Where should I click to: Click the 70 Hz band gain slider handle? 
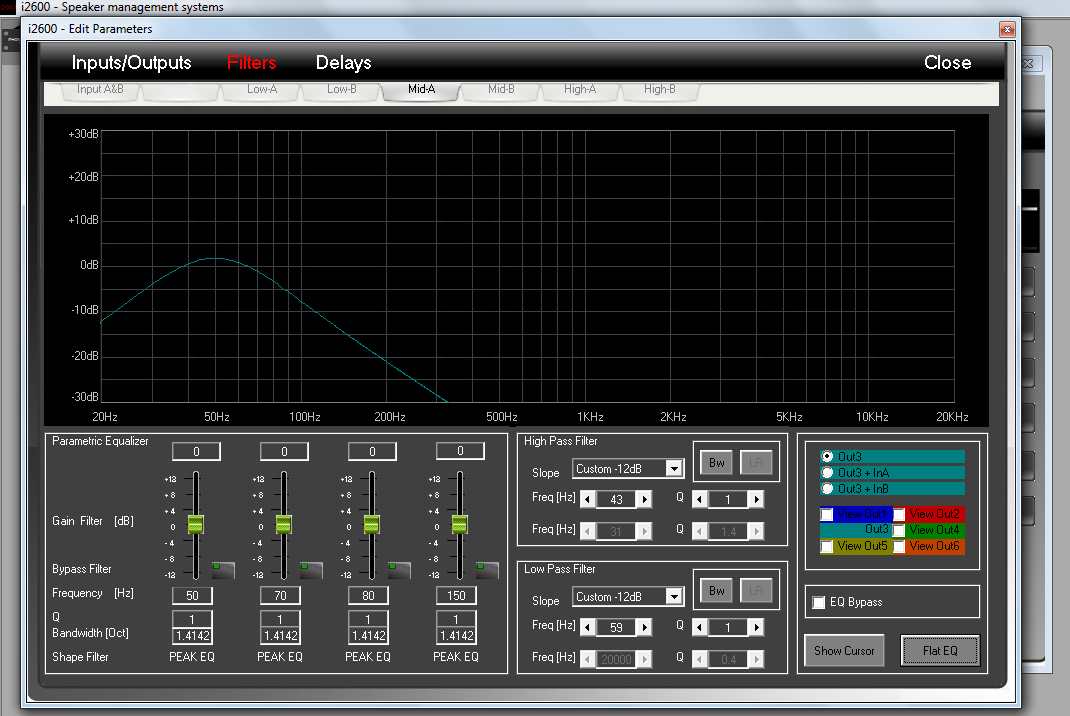click(x=284, y=524)
